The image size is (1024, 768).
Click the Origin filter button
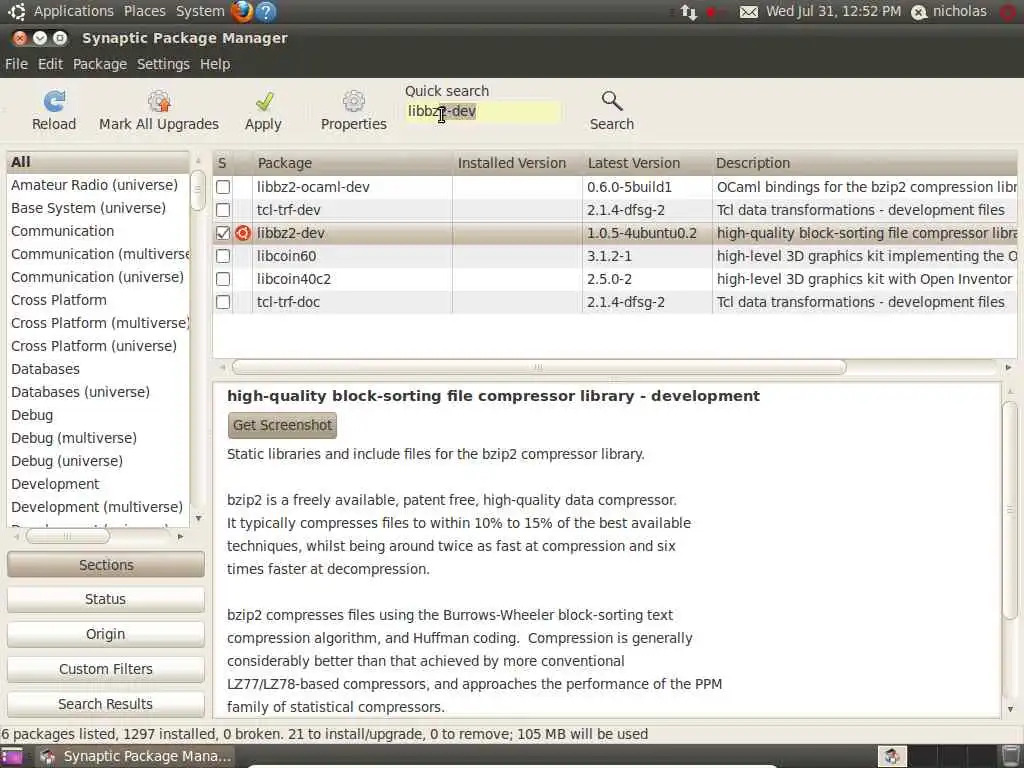pos(106,634)
